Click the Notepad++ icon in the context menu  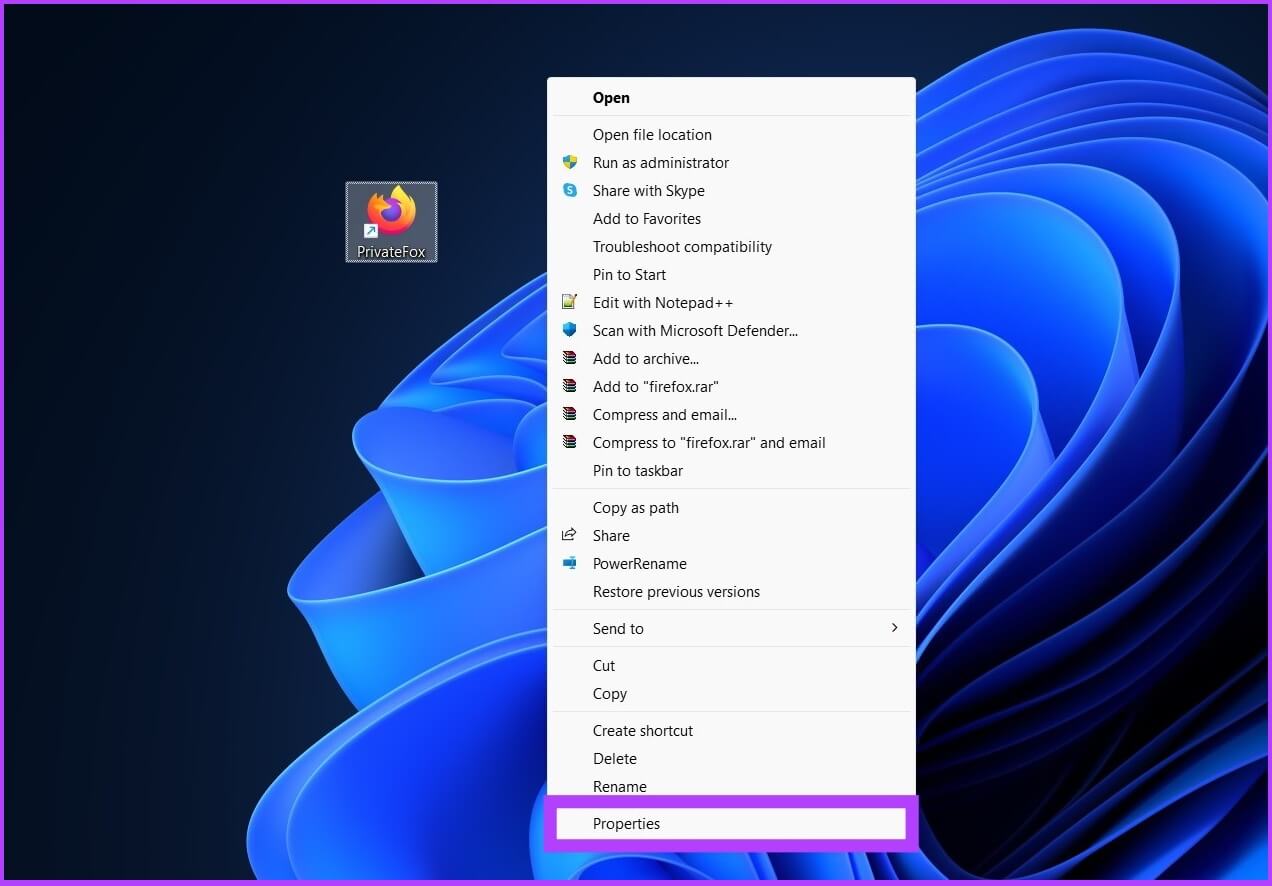click(570, 302)
